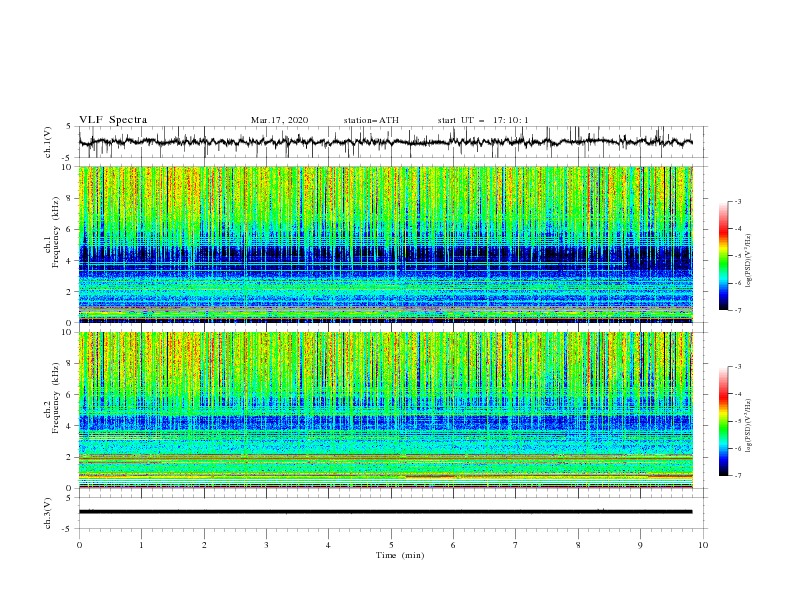Viewport: 792px width, 612px height.
Task: Click time axis tick label "10"
Action: point(703,545)
